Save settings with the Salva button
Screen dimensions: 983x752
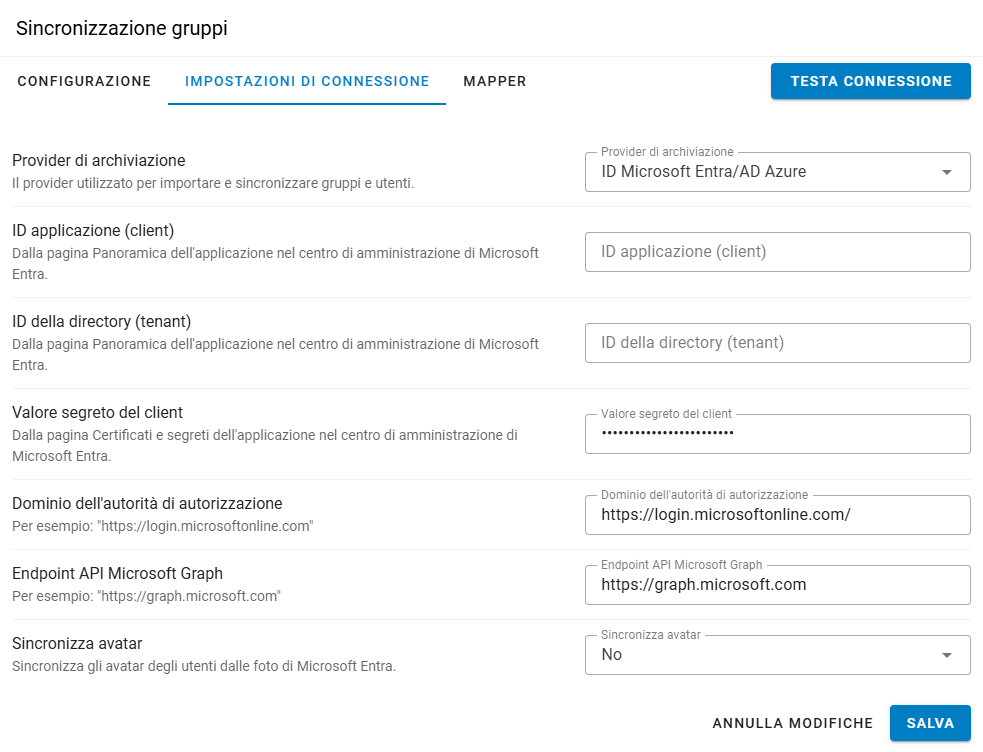pyautogui.click(x=930, y=723)
